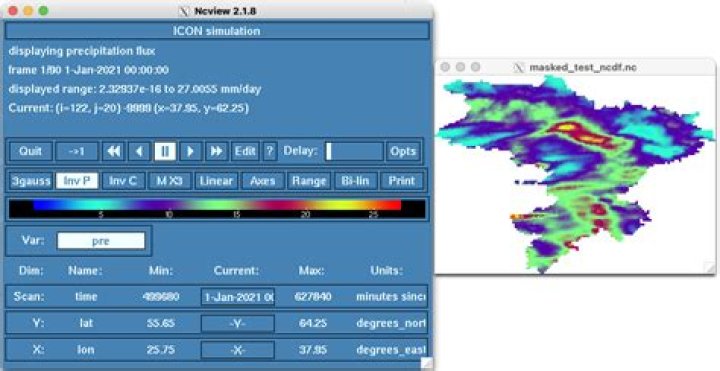The height and width of the screenshot is (371, 720).
Task: Click the question mark help button
Action: point(270,152)
